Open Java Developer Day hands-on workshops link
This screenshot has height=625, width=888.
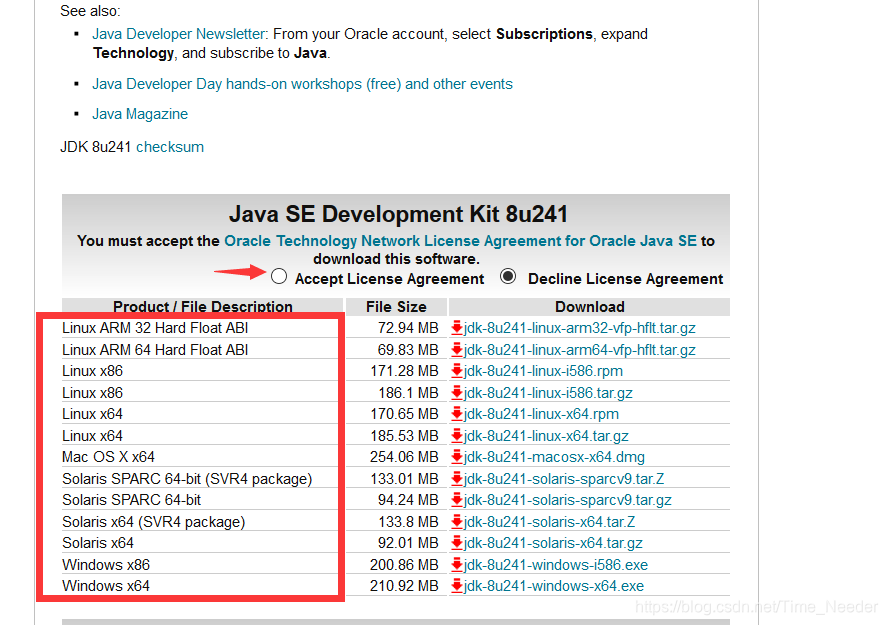coord(302,84)
